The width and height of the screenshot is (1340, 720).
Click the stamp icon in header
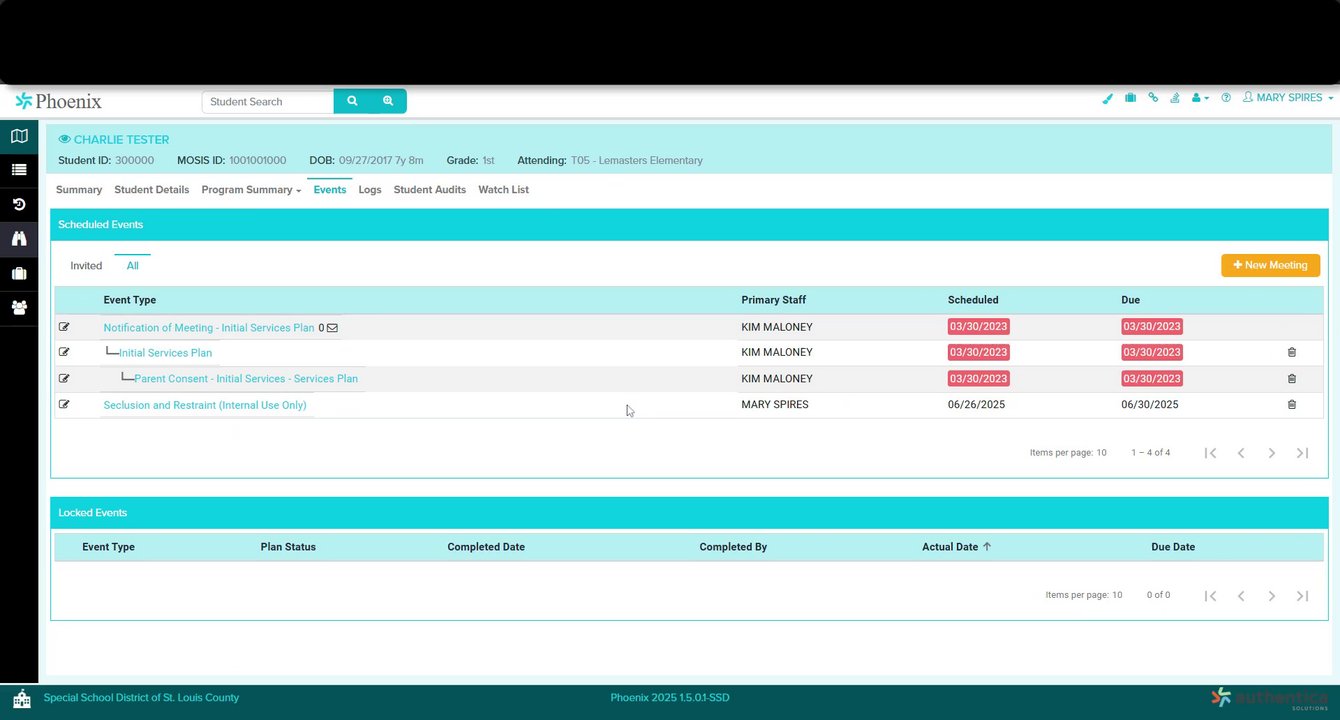pos(1175,98)
